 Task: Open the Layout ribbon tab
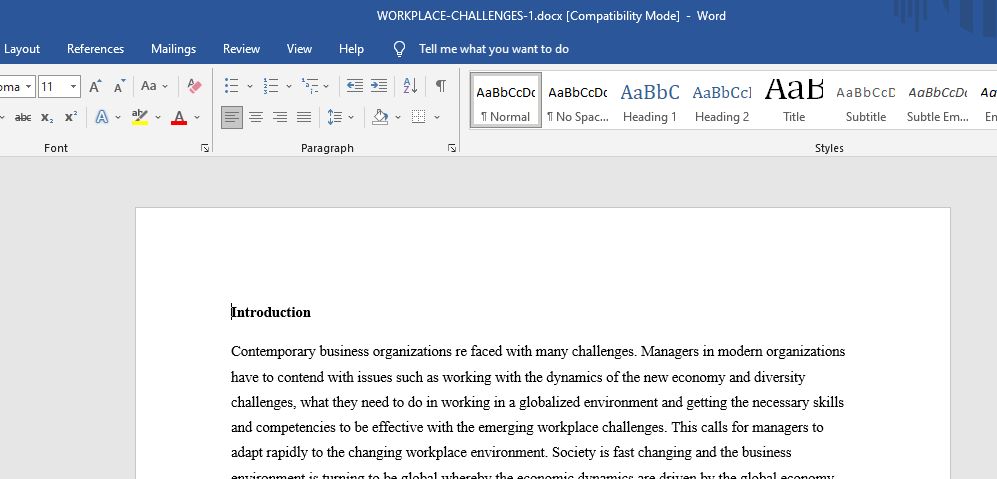click(x=22, y=49)
